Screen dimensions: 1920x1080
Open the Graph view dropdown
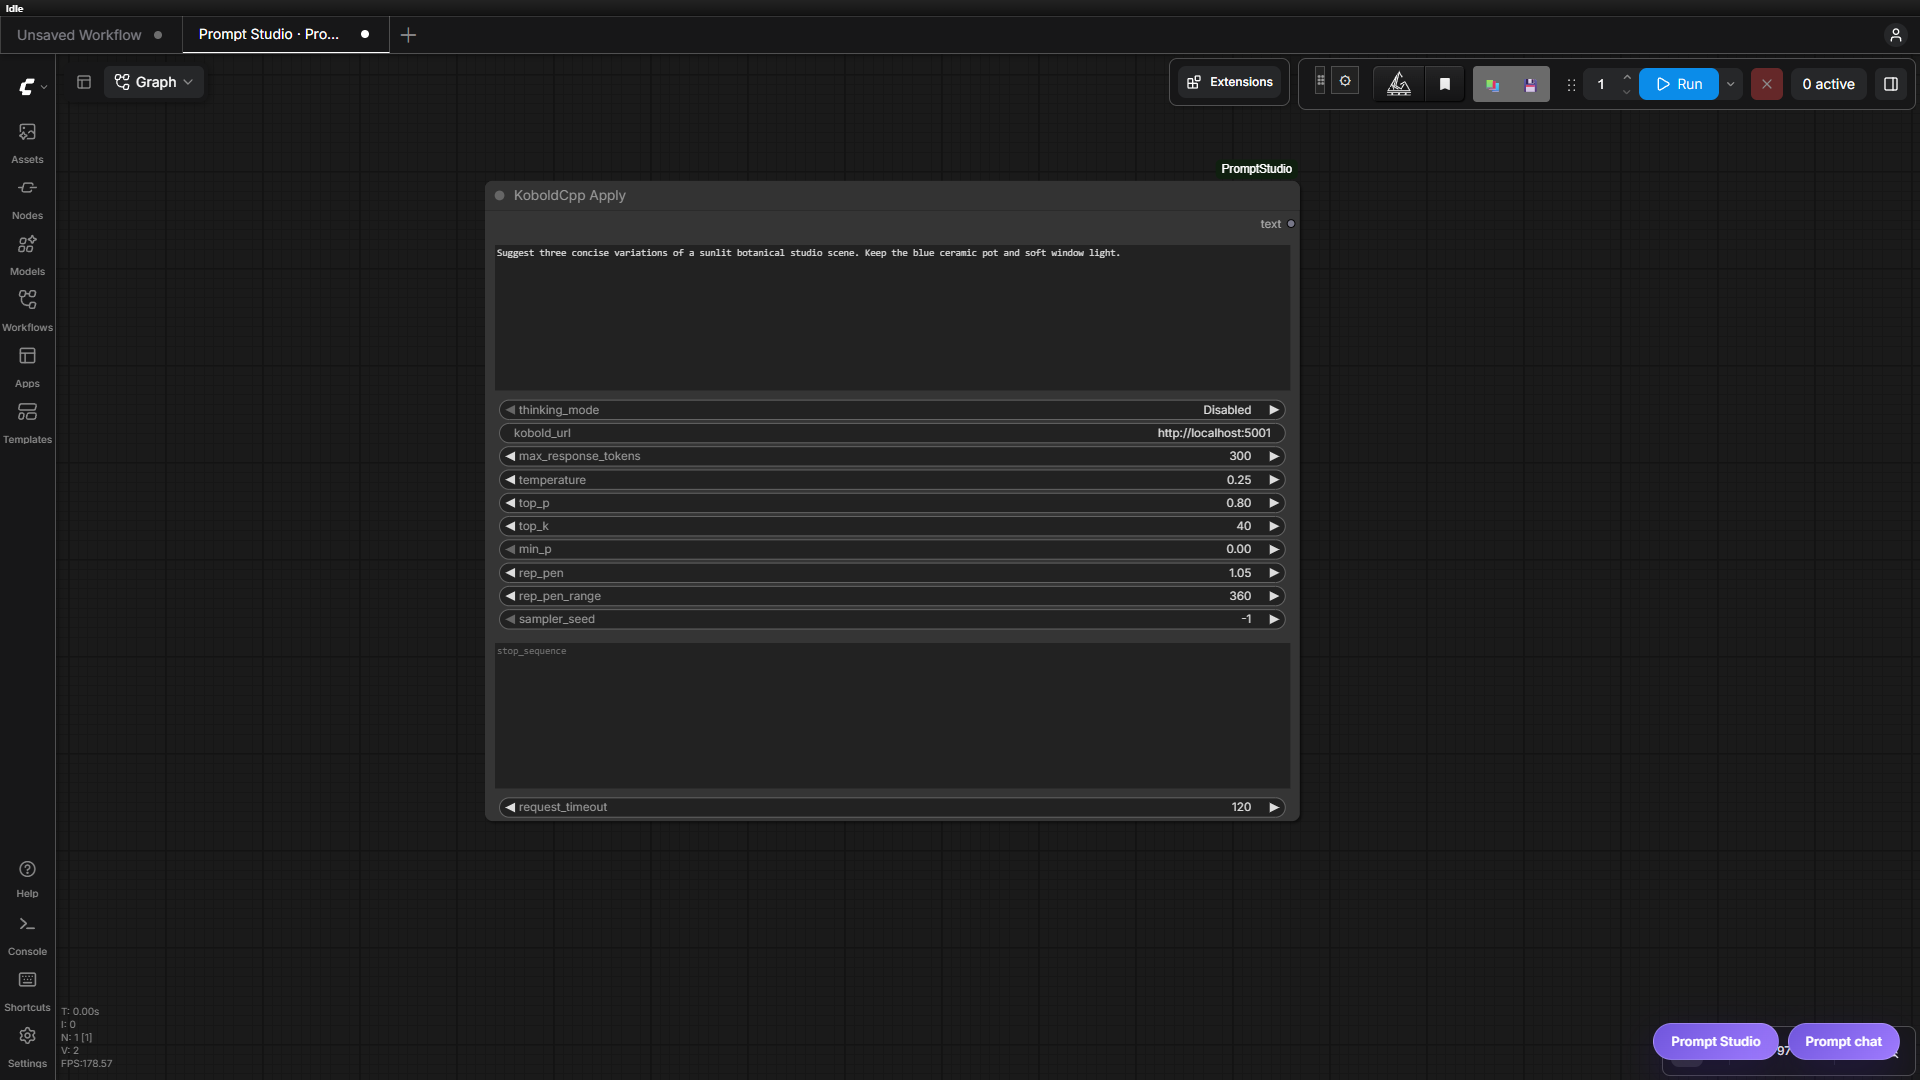154,82
